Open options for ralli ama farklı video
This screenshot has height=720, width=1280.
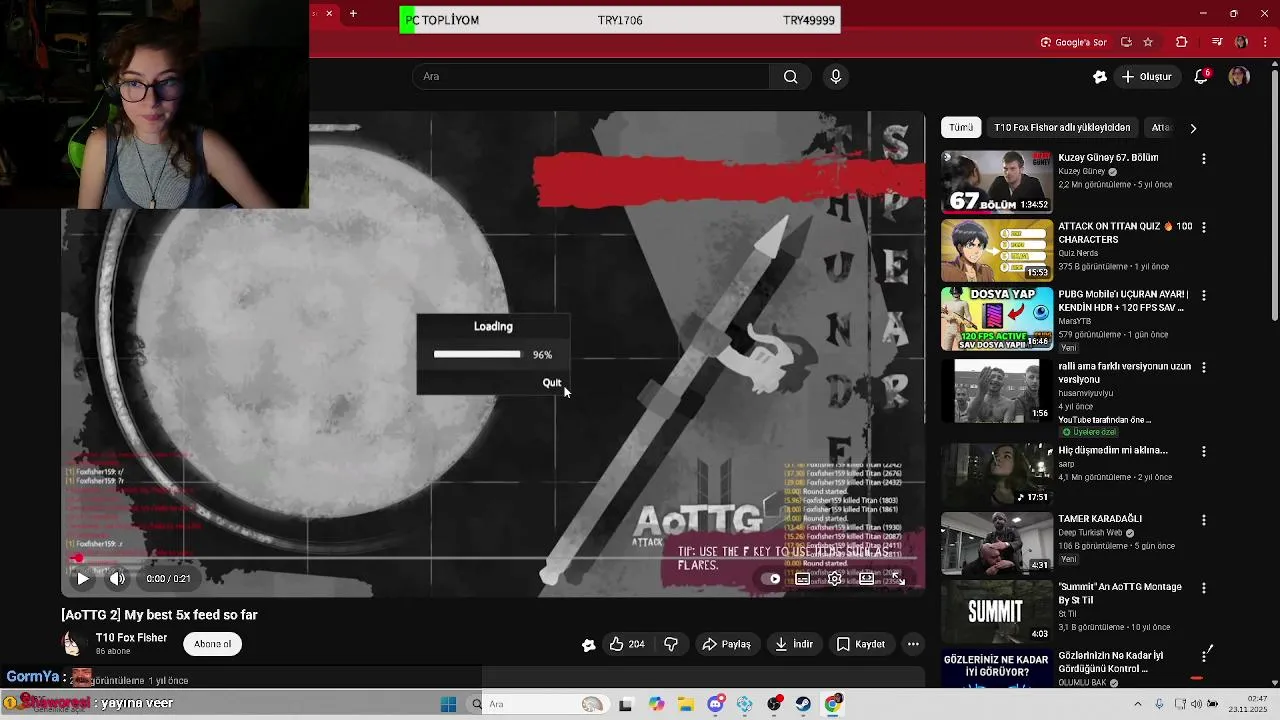pos(1204,368)
